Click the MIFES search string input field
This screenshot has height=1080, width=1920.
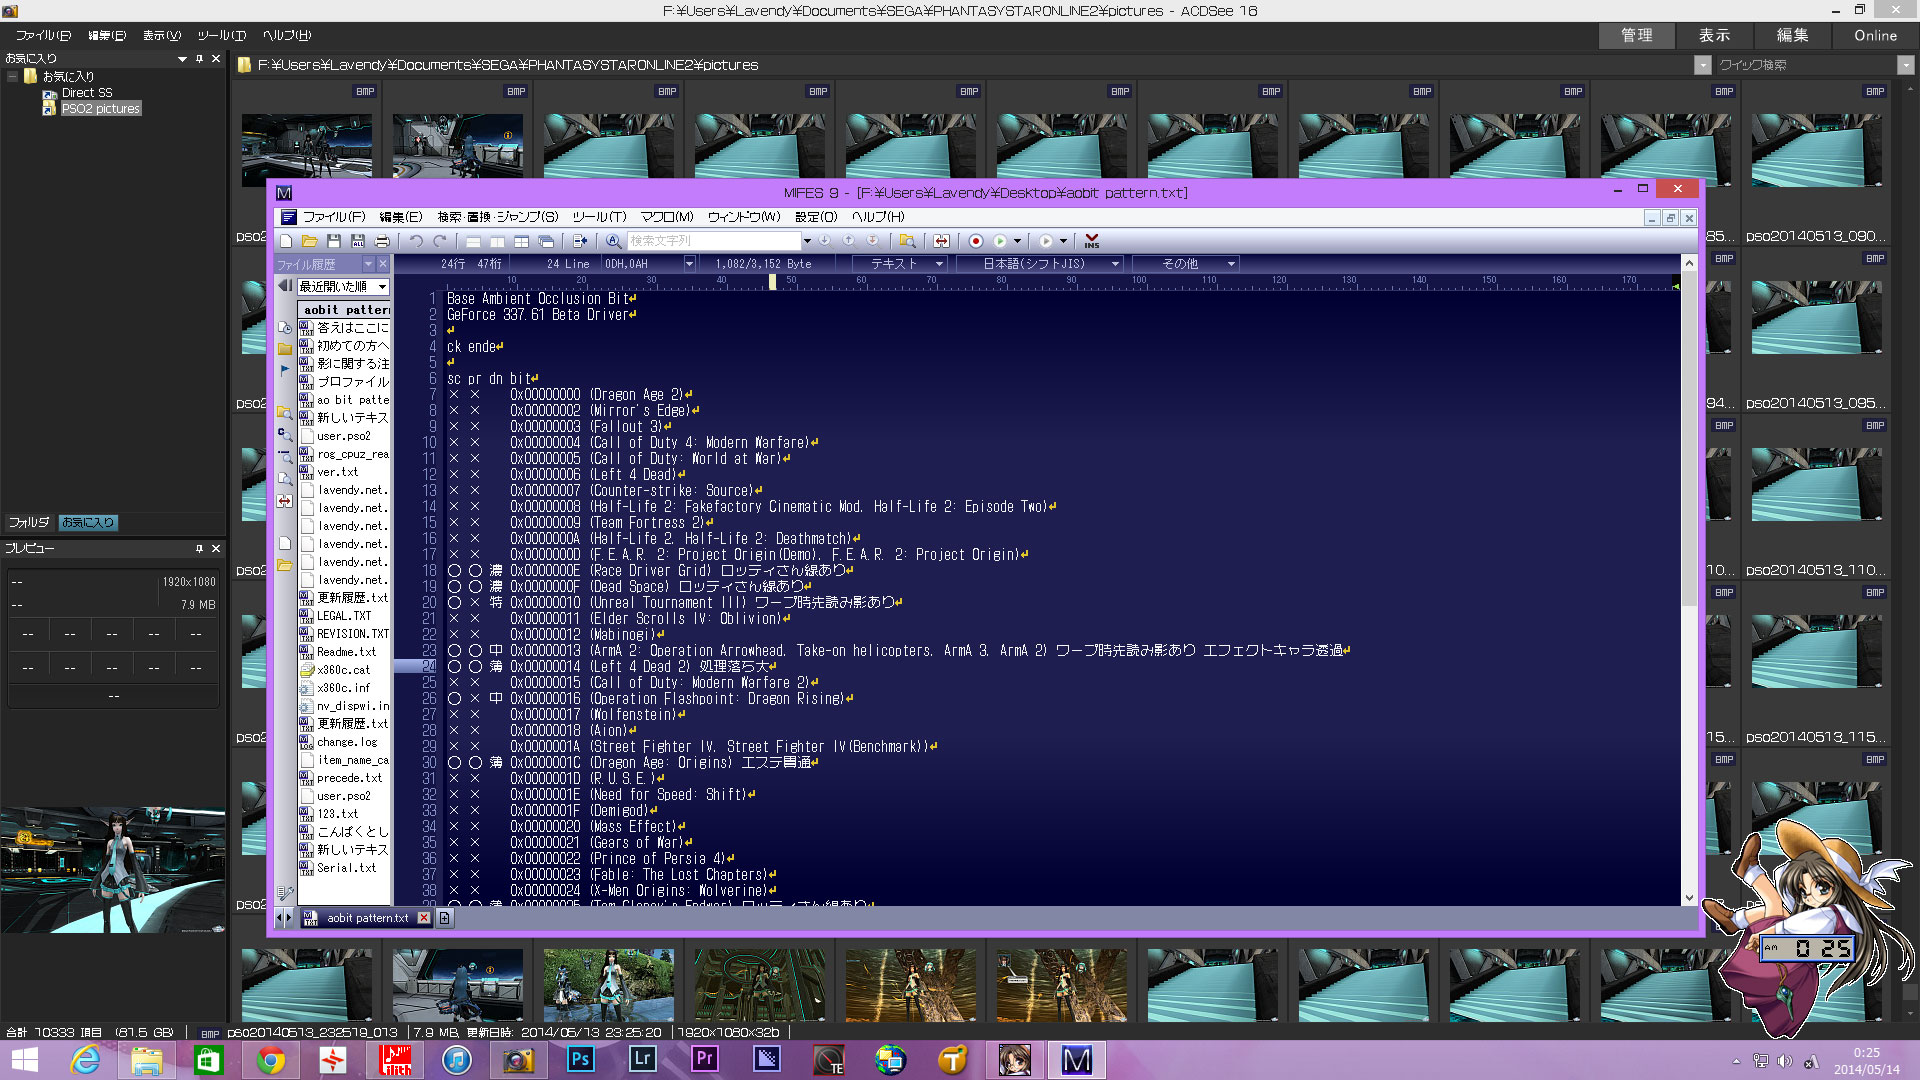click(714, 241)
